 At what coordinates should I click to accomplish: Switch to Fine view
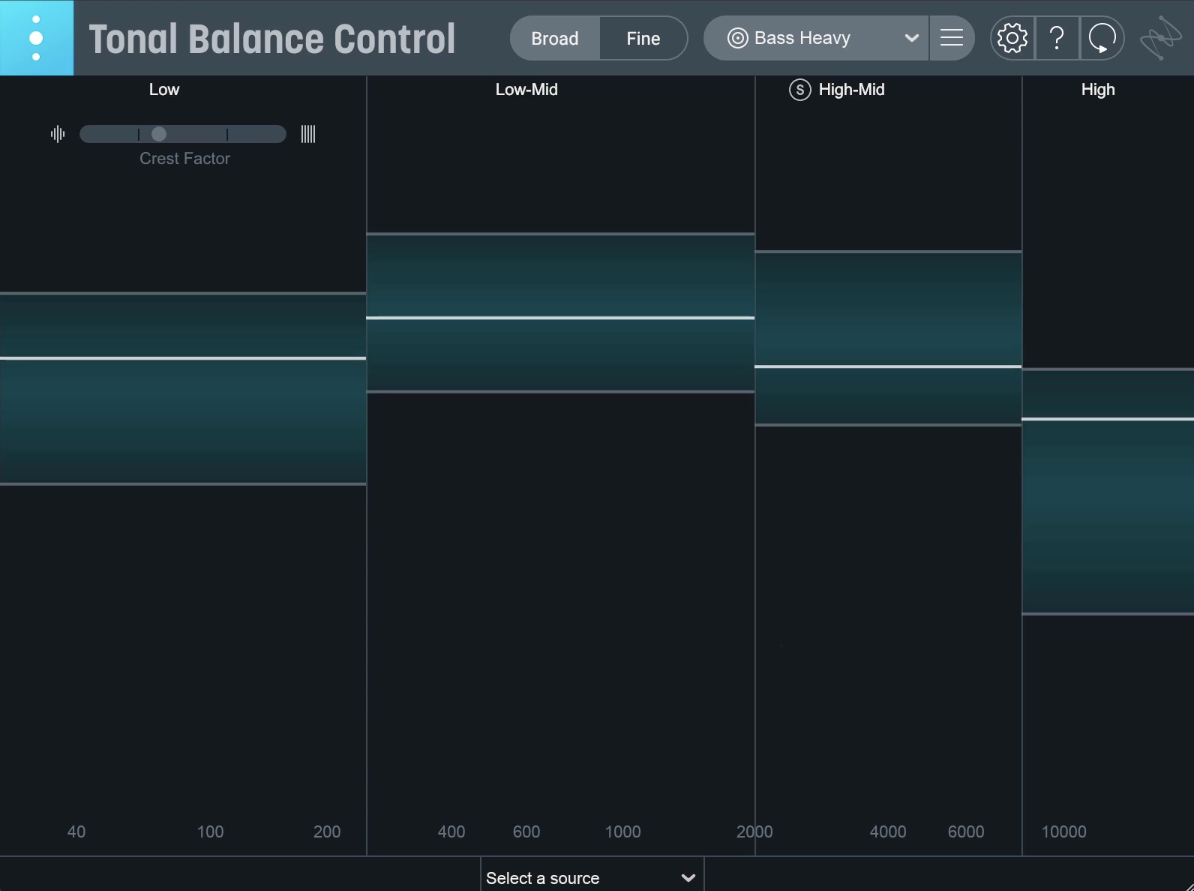[x=643, y=38]
